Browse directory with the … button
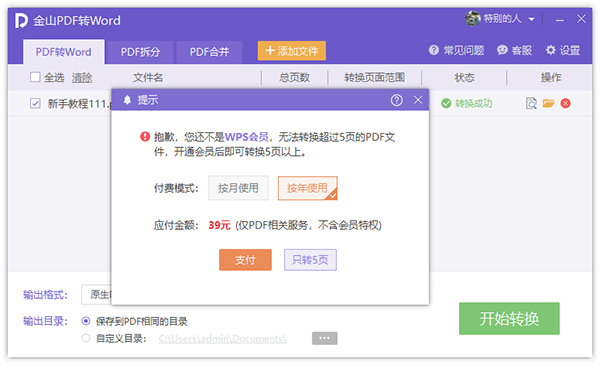 pyautogui.click(x=324, y=338)
